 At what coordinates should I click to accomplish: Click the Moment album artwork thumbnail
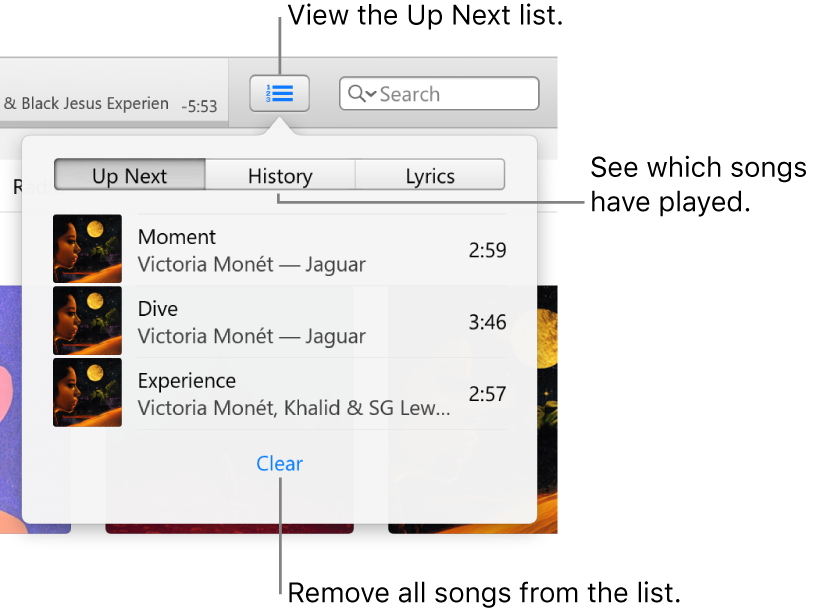(87, 248)
